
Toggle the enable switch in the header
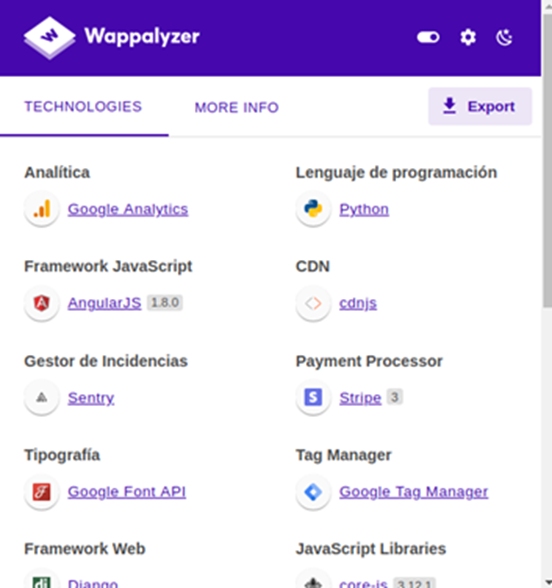428,37
